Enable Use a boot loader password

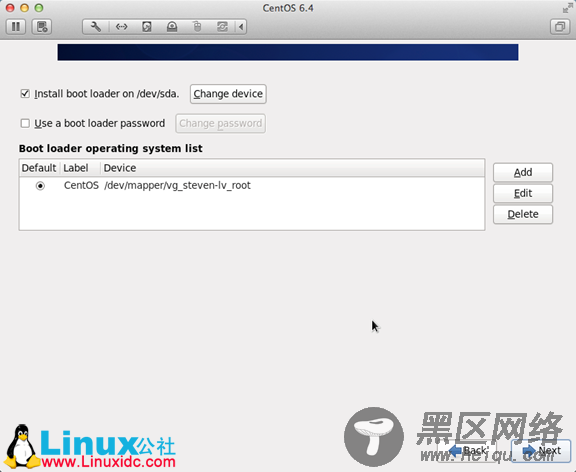coord(25,123)
